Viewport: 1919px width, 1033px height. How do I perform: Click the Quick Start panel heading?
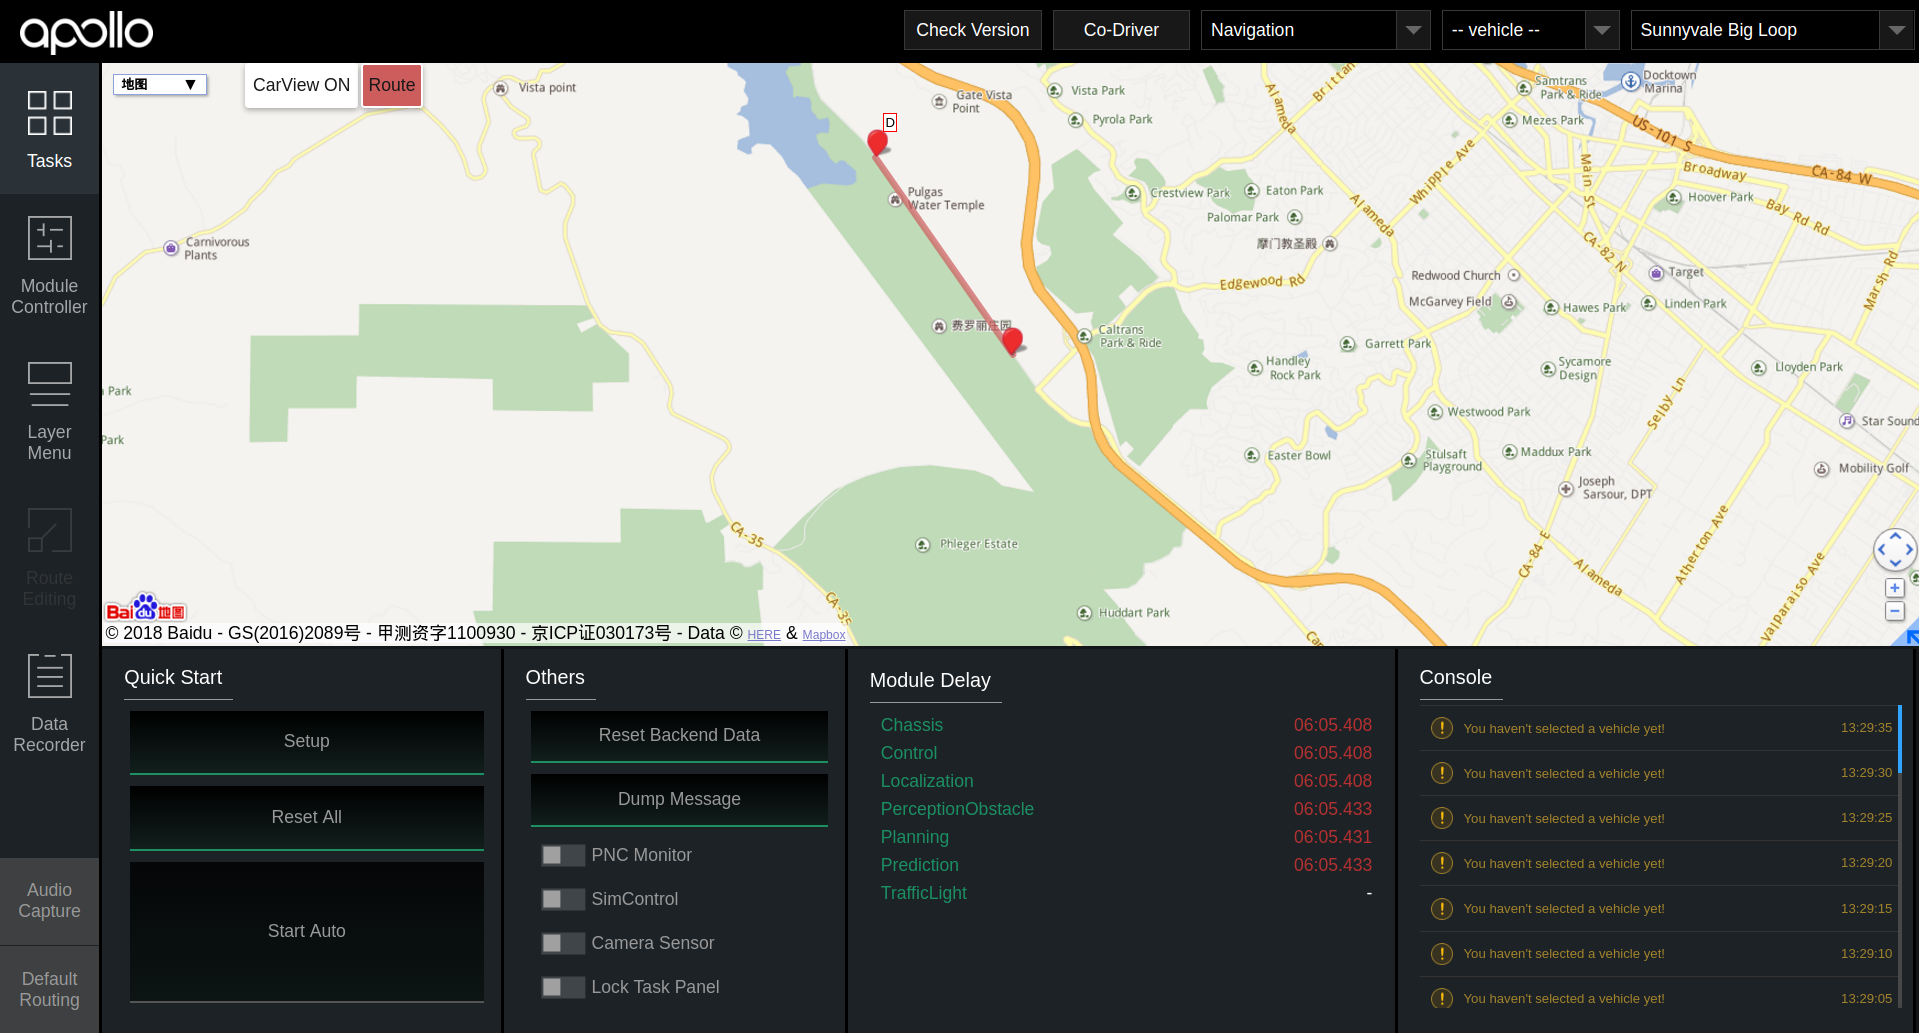[x=173, y=677]
